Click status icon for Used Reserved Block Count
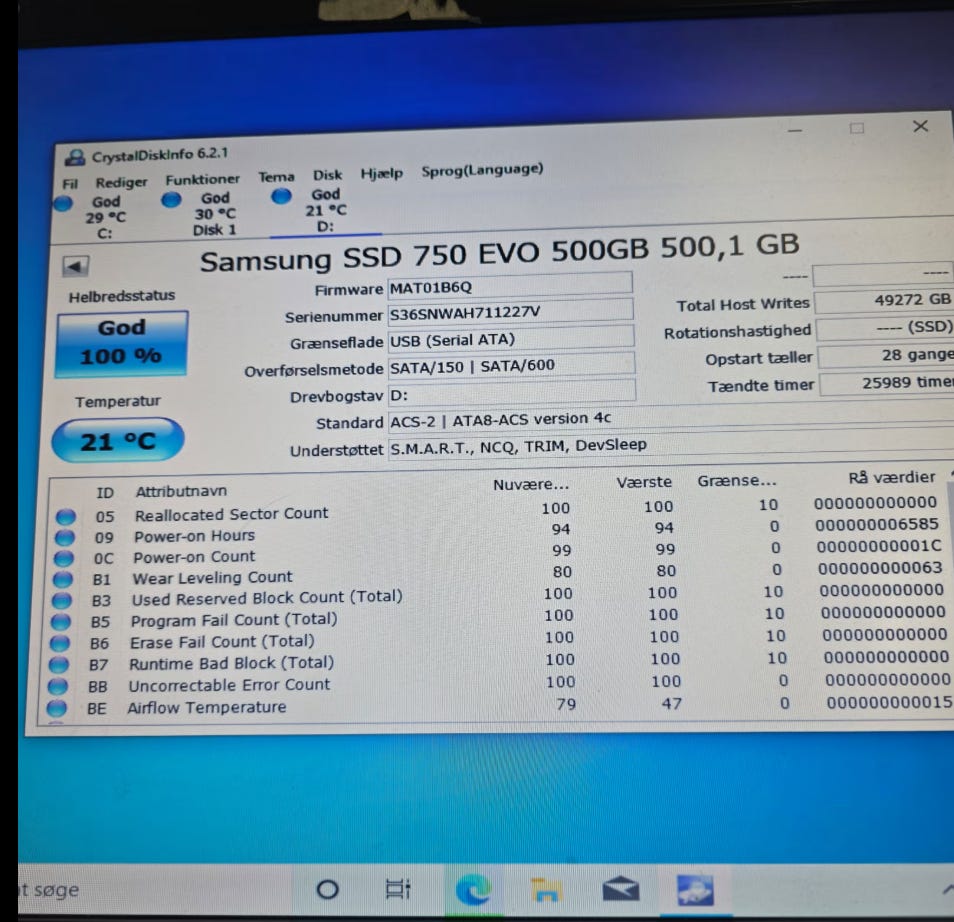The image size is (954, 922). click(61, 601)
